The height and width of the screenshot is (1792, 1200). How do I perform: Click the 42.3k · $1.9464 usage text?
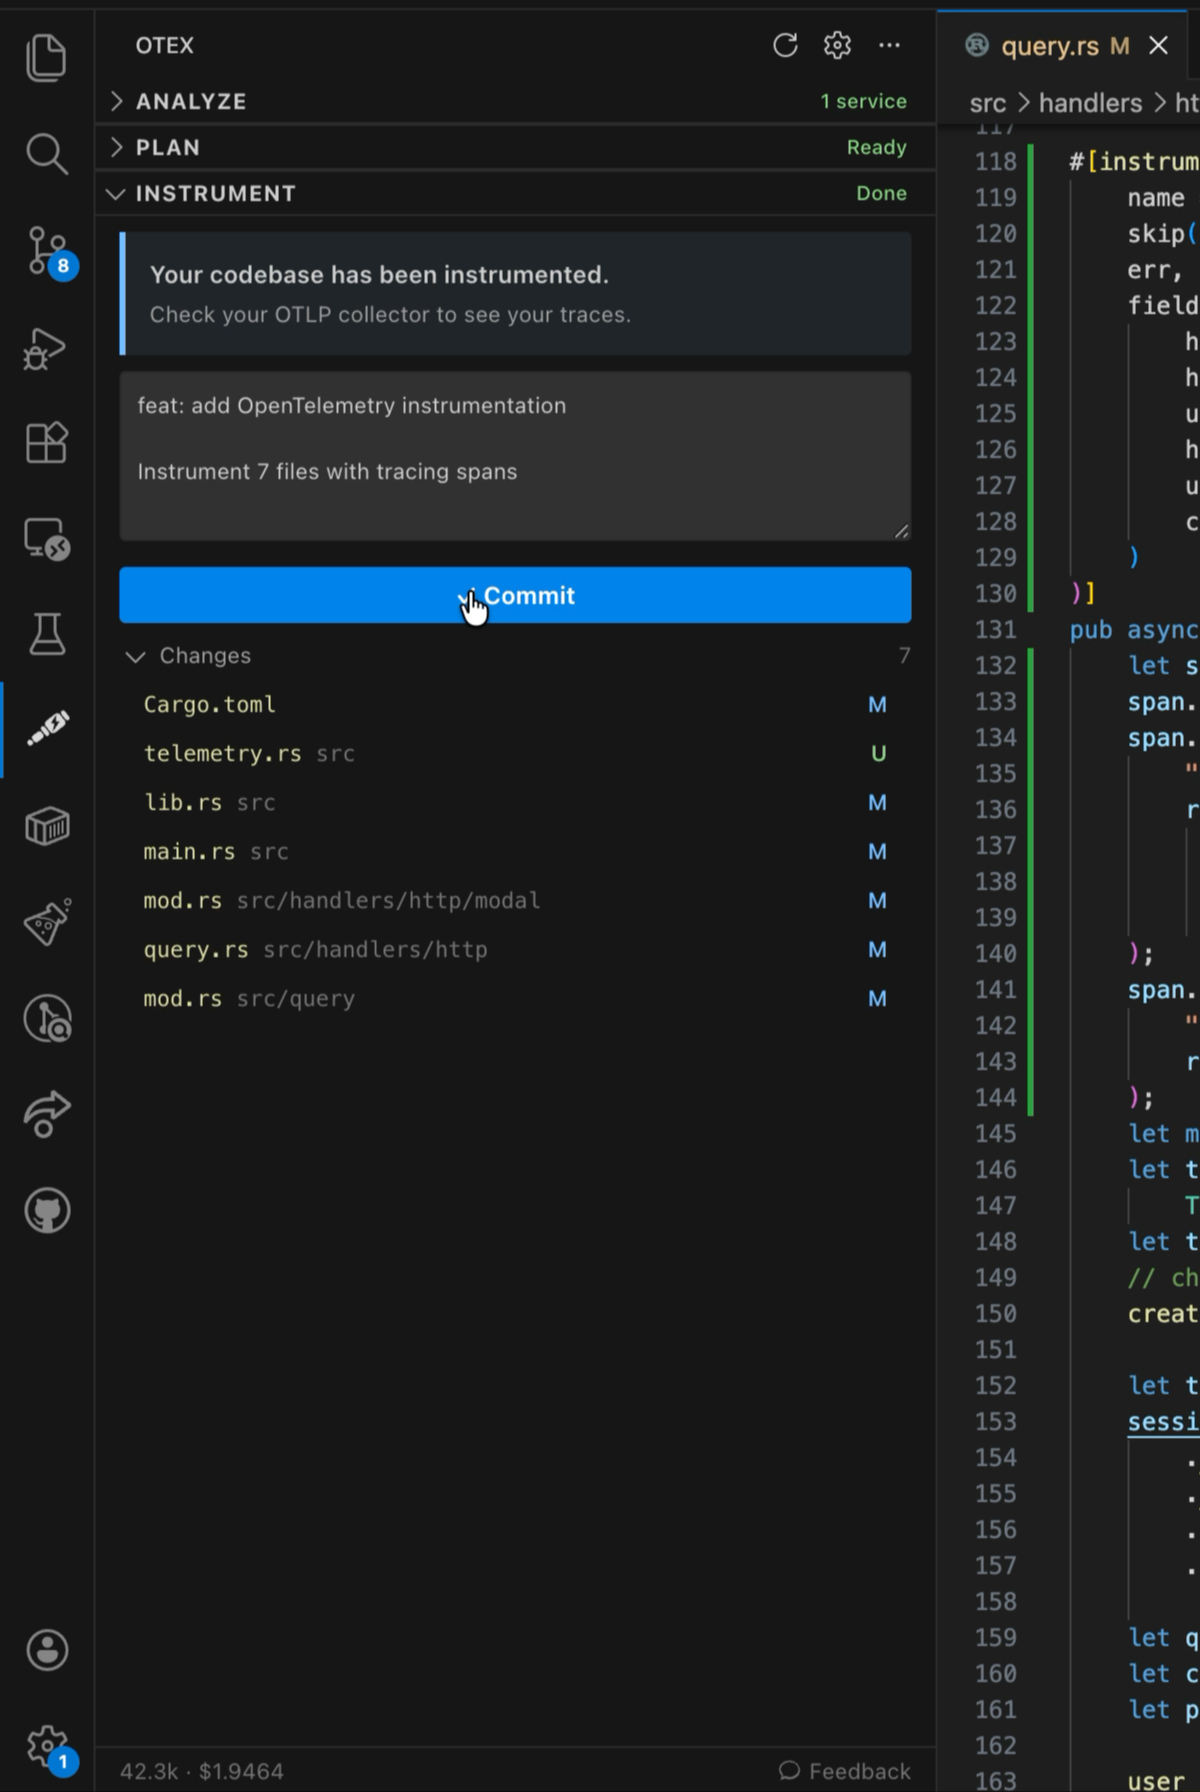coord(202,1771)
